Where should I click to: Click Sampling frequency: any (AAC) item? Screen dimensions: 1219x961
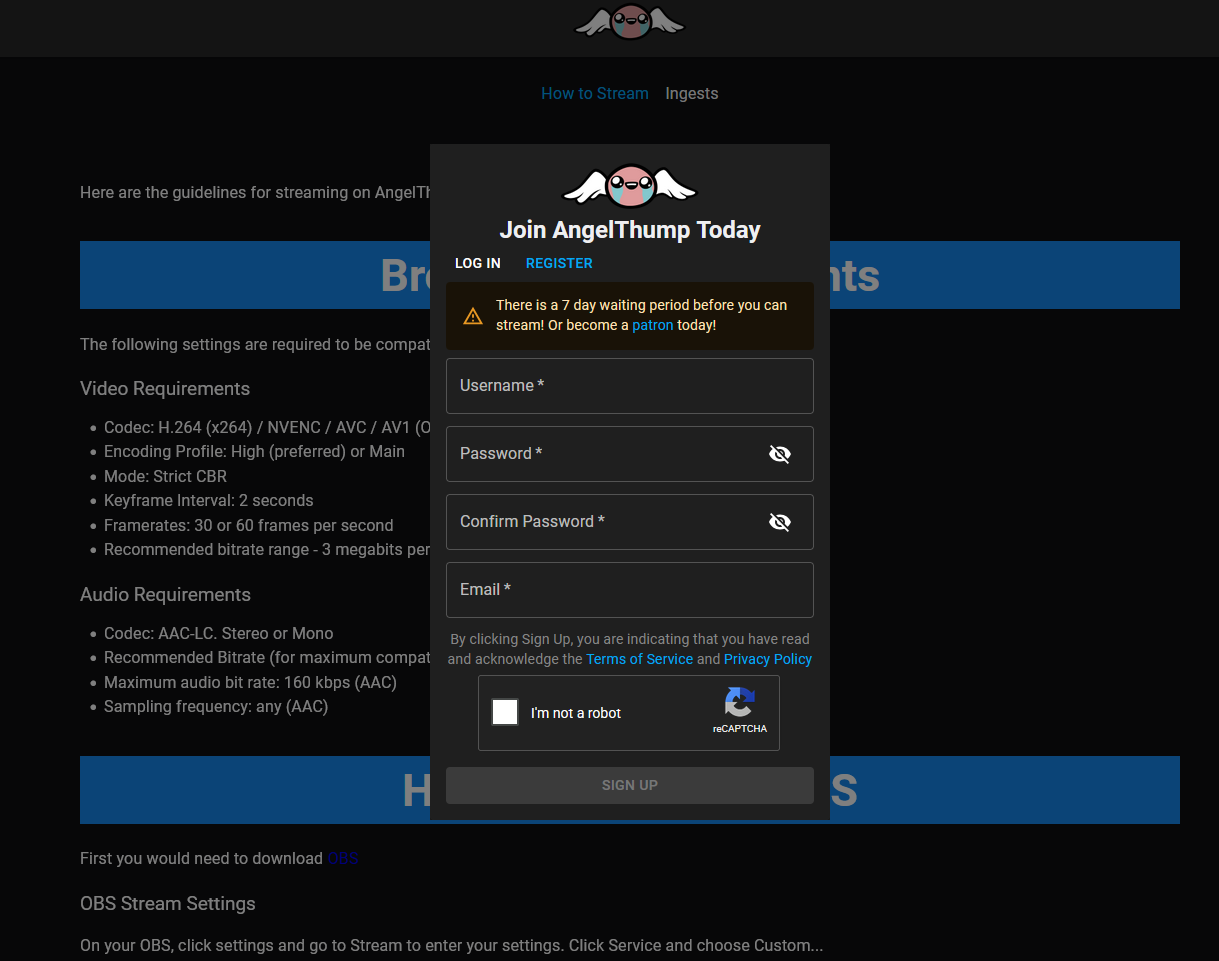(x=216, y=706)
